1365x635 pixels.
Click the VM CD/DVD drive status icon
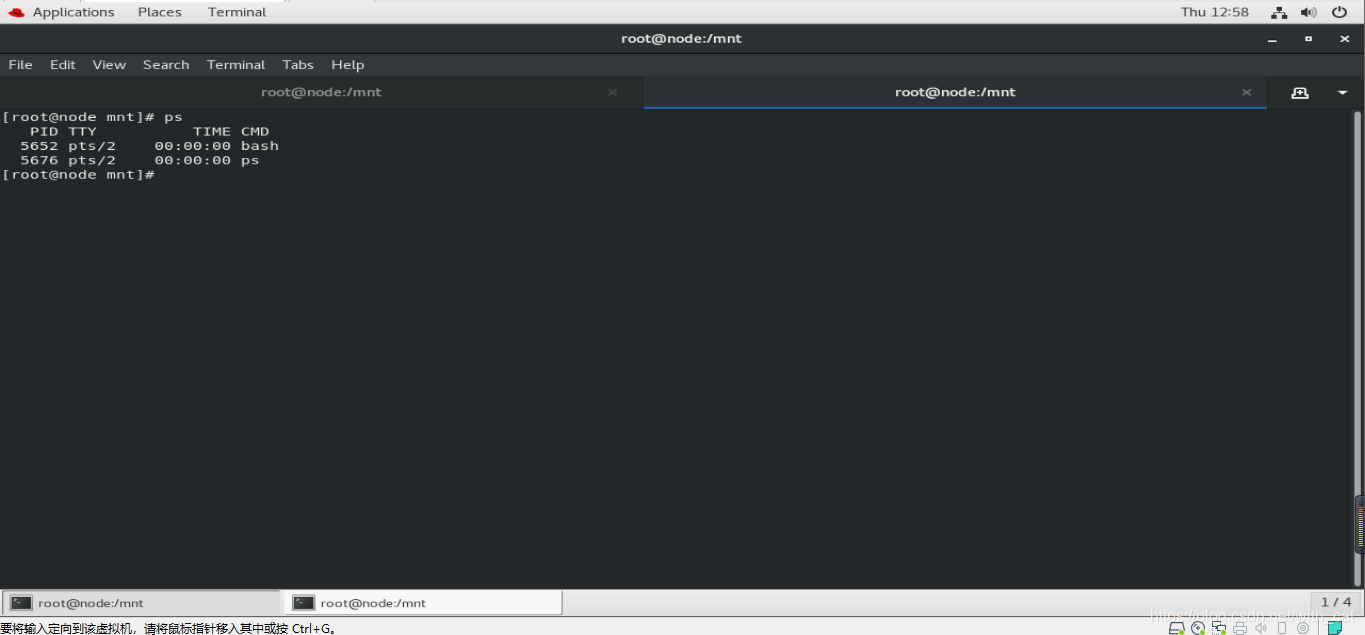(x=1198, y=628)
